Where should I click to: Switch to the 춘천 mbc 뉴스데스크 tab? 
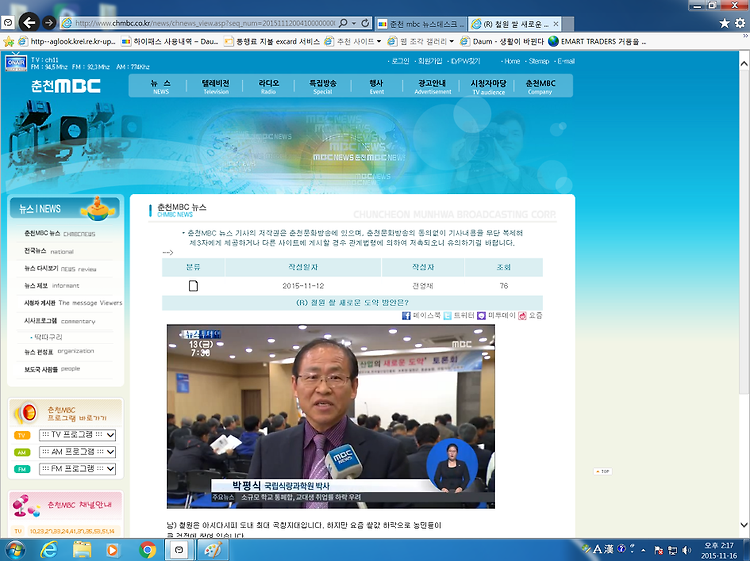click(x=421, y=23)
